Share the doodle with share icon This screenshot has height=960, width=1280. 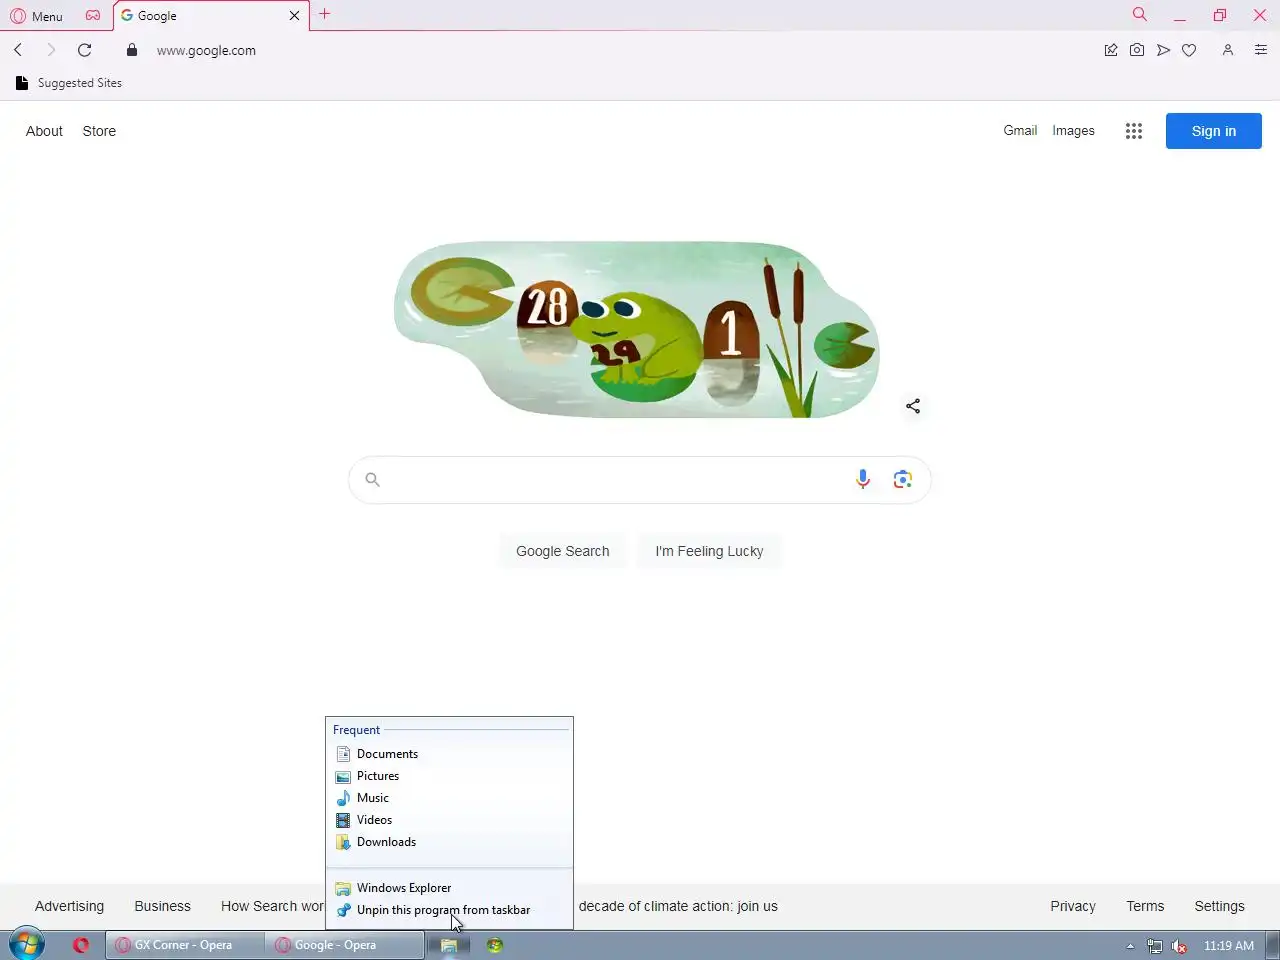913,406
